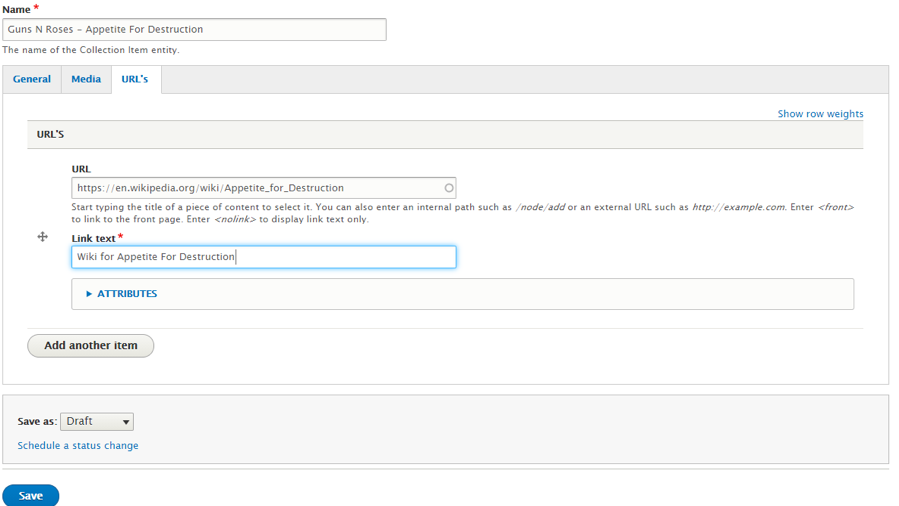Click the Show row weights link

820,114
